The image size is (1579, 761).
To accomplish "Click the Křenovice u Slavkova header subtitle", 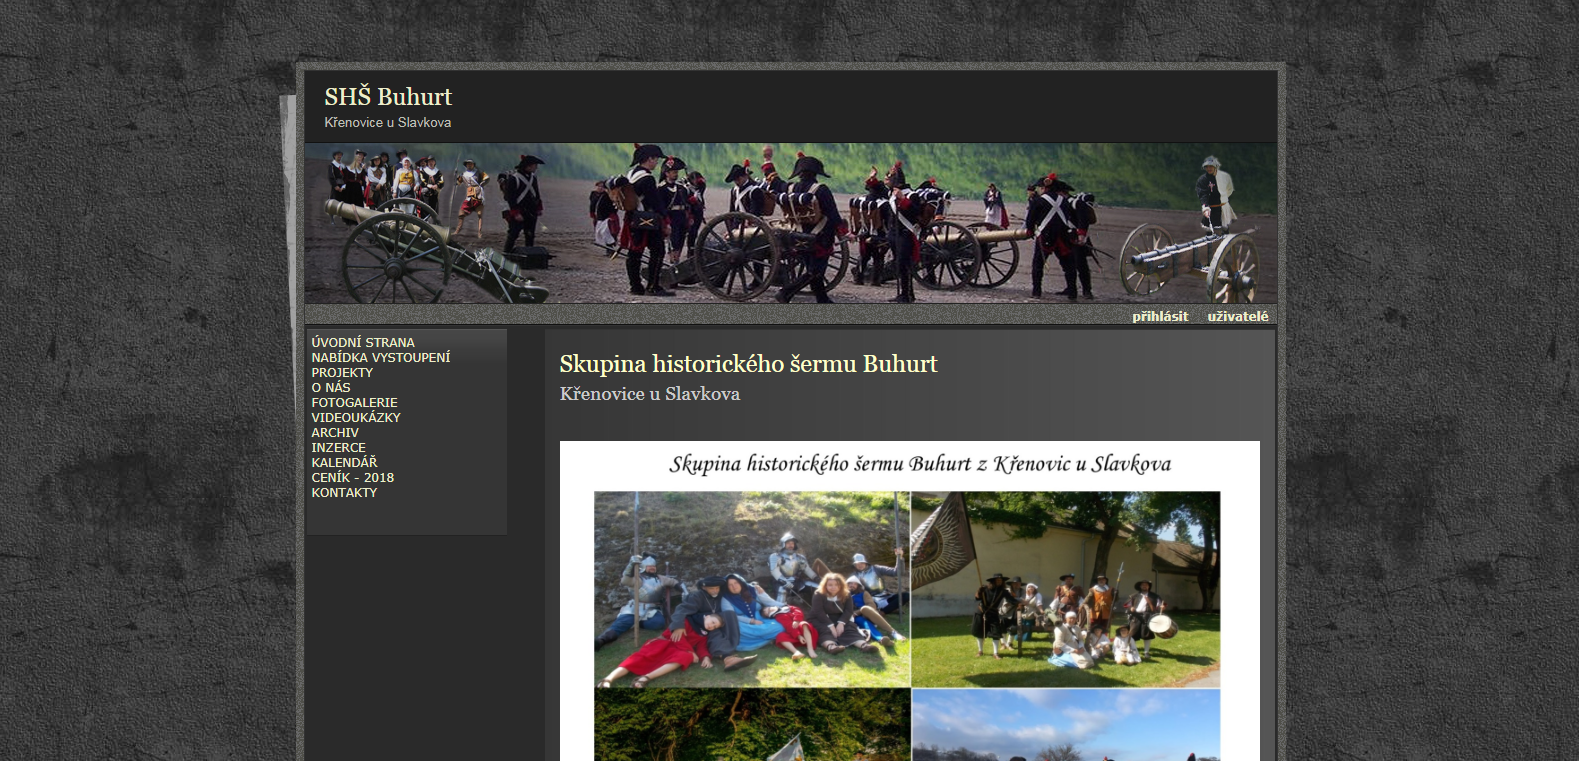I will point(387,122).
